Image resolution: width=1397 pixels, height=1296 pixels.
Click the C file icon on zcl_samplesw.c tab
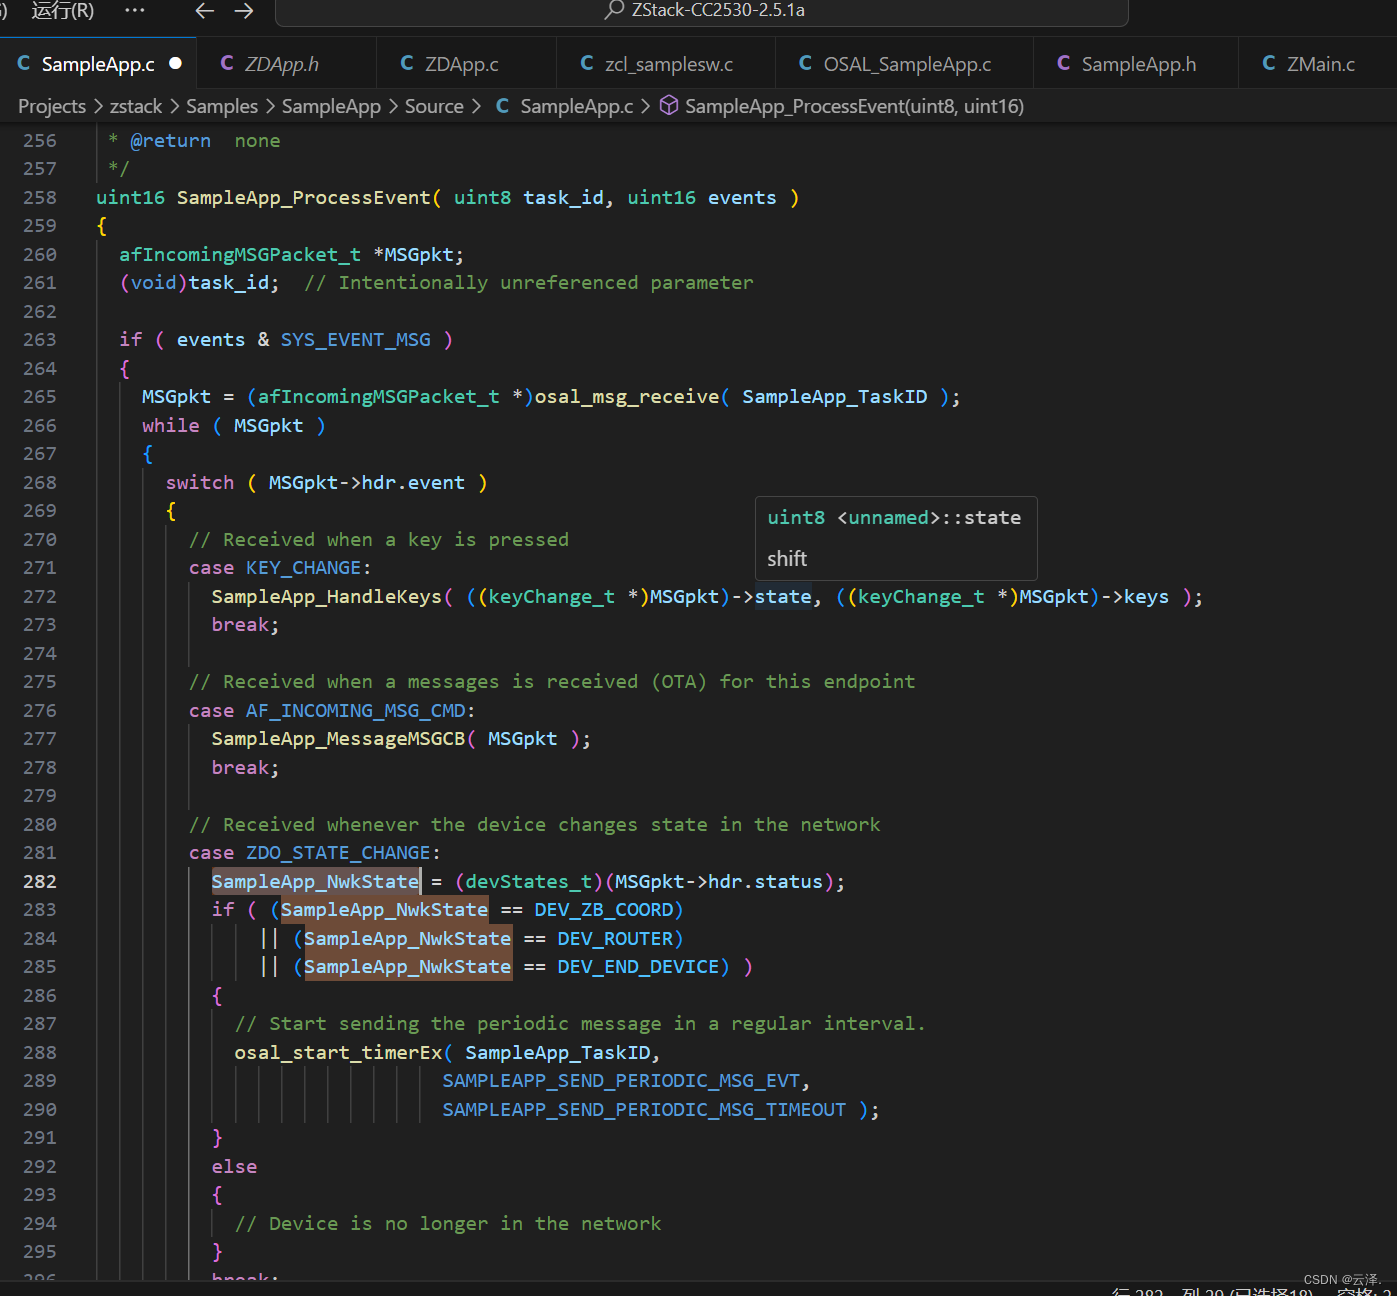[587, 63]
